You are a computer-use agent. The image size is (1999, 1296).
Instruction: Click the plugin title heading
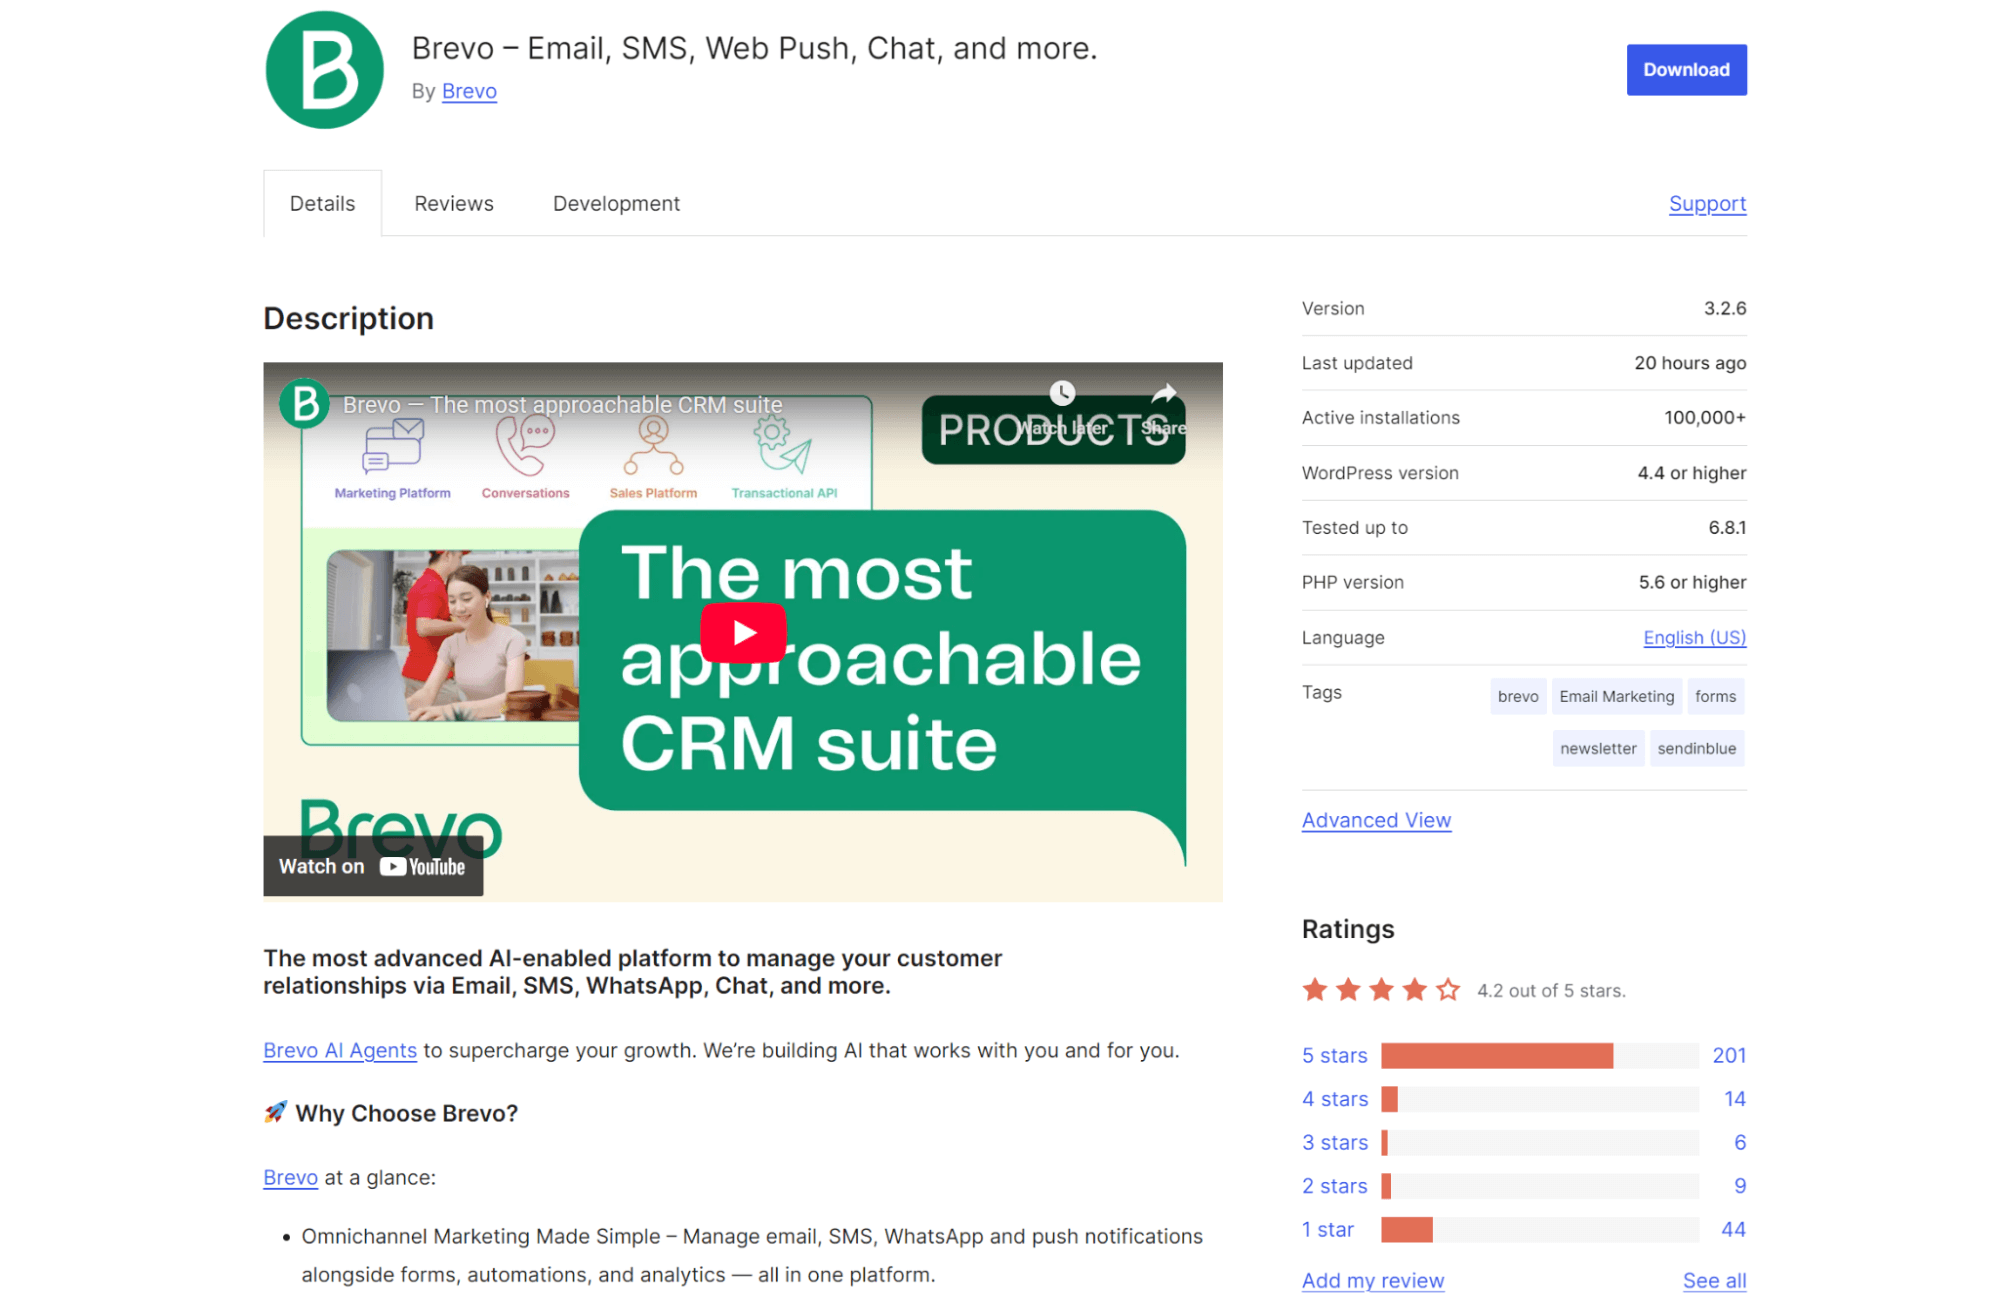(754, 48)
